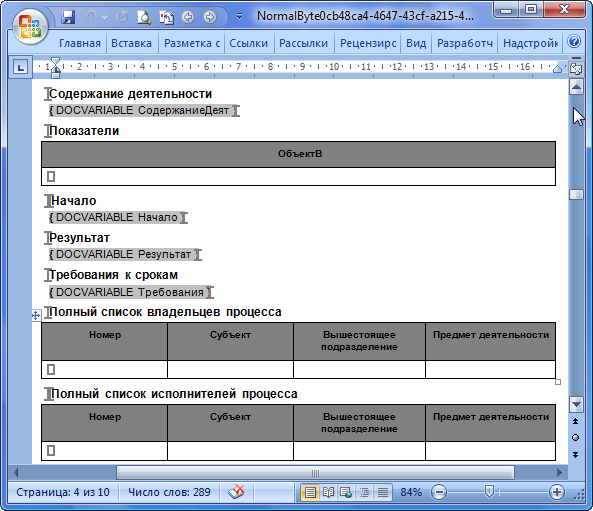This screenshot has height=511, width=593.
Task: Click the Forward navigation arrow icon
Action: click(210, 17)
